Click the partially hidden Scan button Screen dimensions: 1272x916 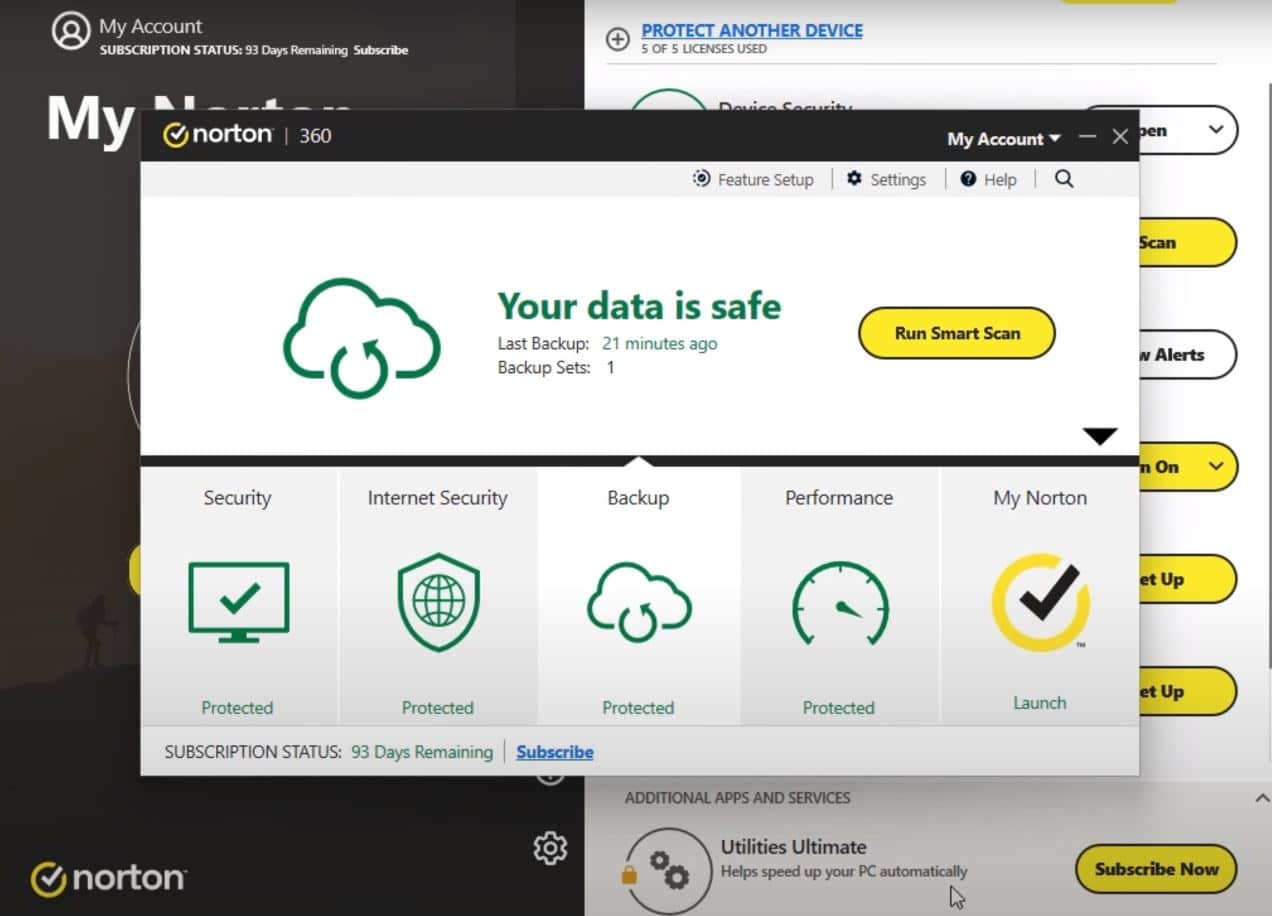click(1188, 242)
